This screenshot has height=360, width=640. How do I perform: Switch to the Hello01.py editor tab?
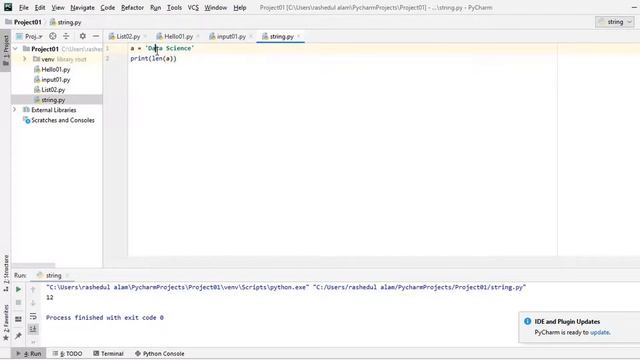point(178,36)
